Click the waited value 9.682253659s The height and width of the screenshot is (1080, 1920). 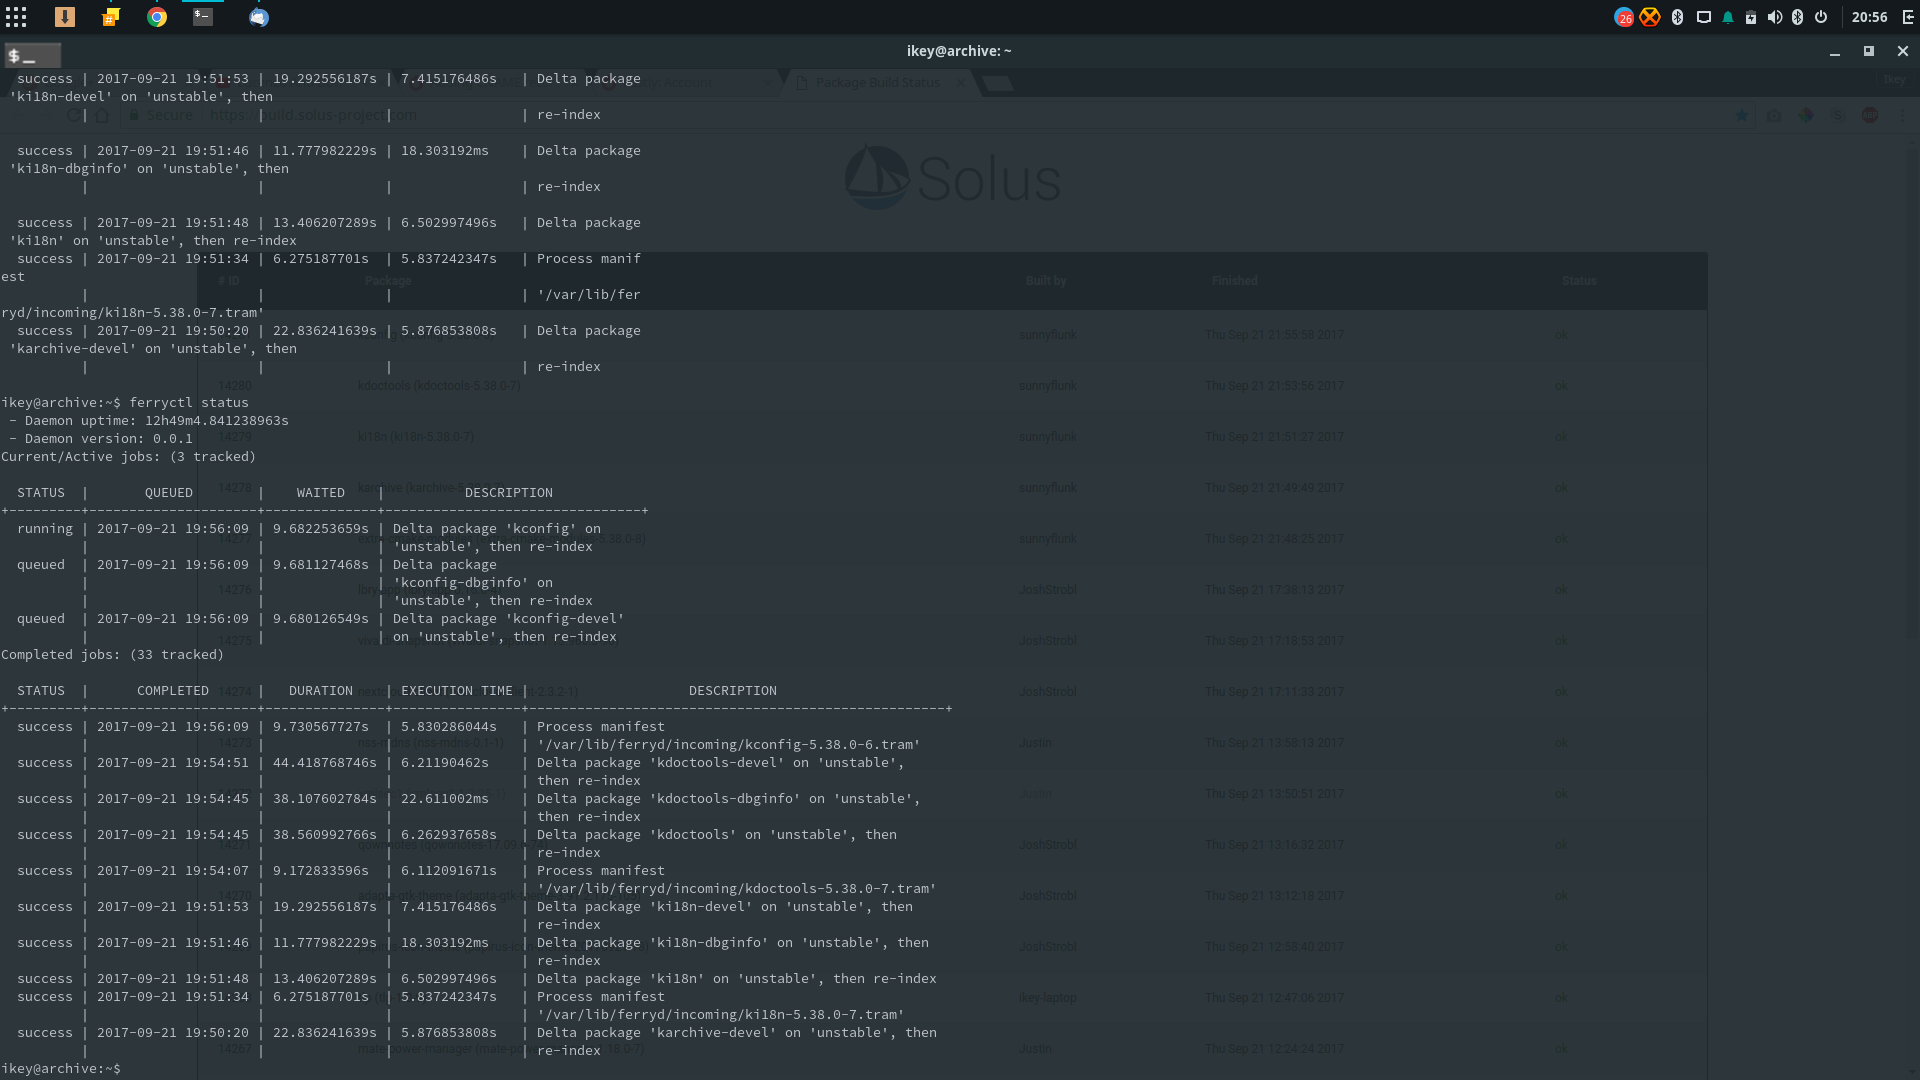tap(321, 529)
